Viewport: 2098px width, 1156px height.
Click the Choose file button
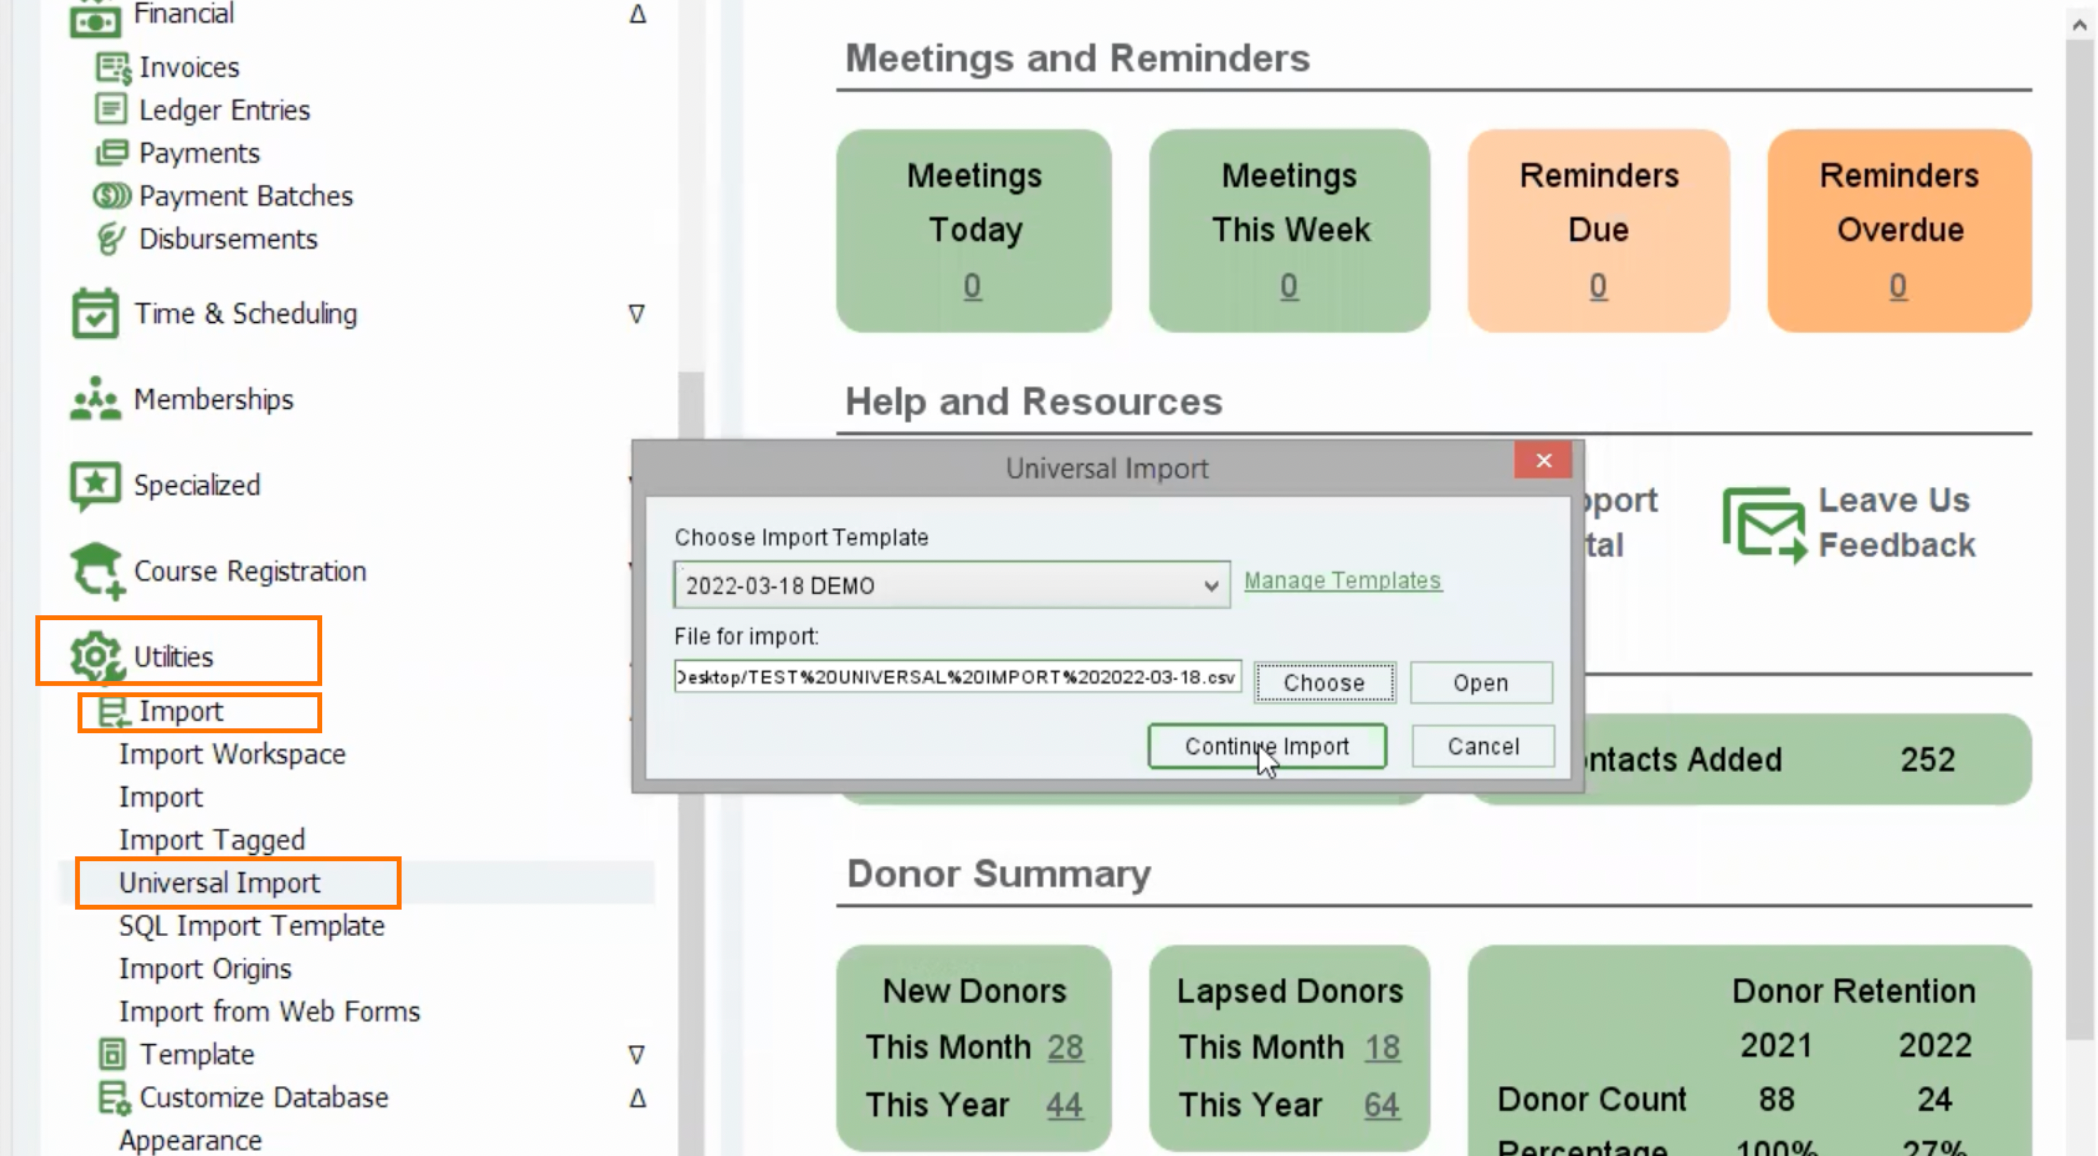click(1324, 682)
